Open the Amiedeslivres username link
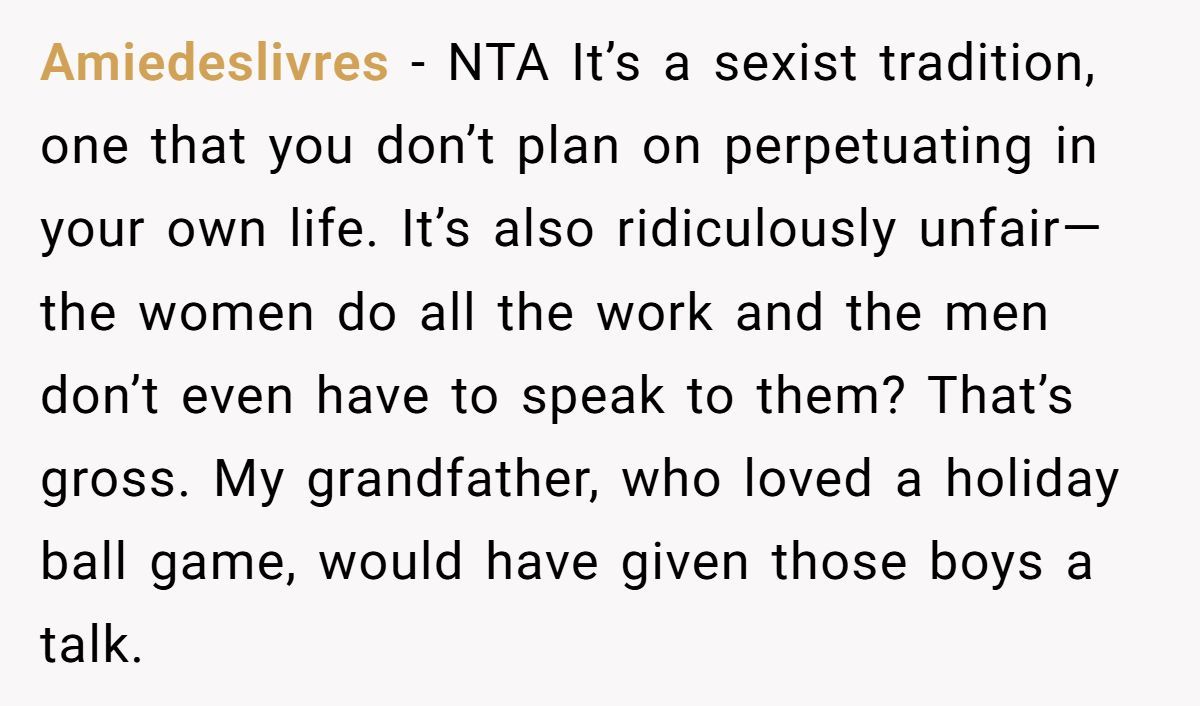Viewport: 1200px width, 706px height. pyautogui.click(x=214, y=65)
